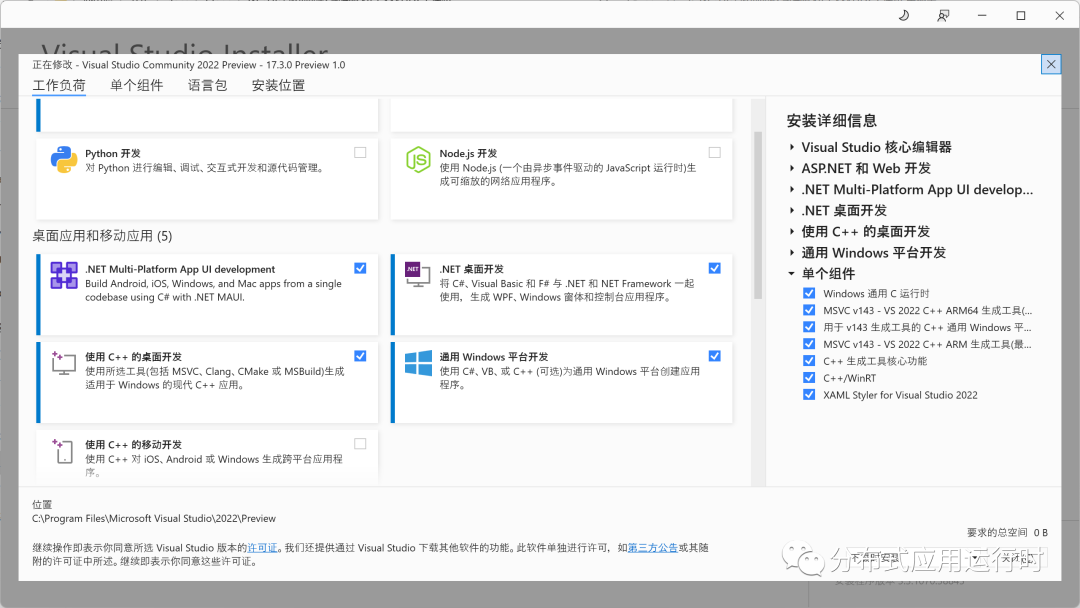
Task: Uncheck the 使用 C++ 的桌面开发 workload checkbox
Action: click(360, 356)
